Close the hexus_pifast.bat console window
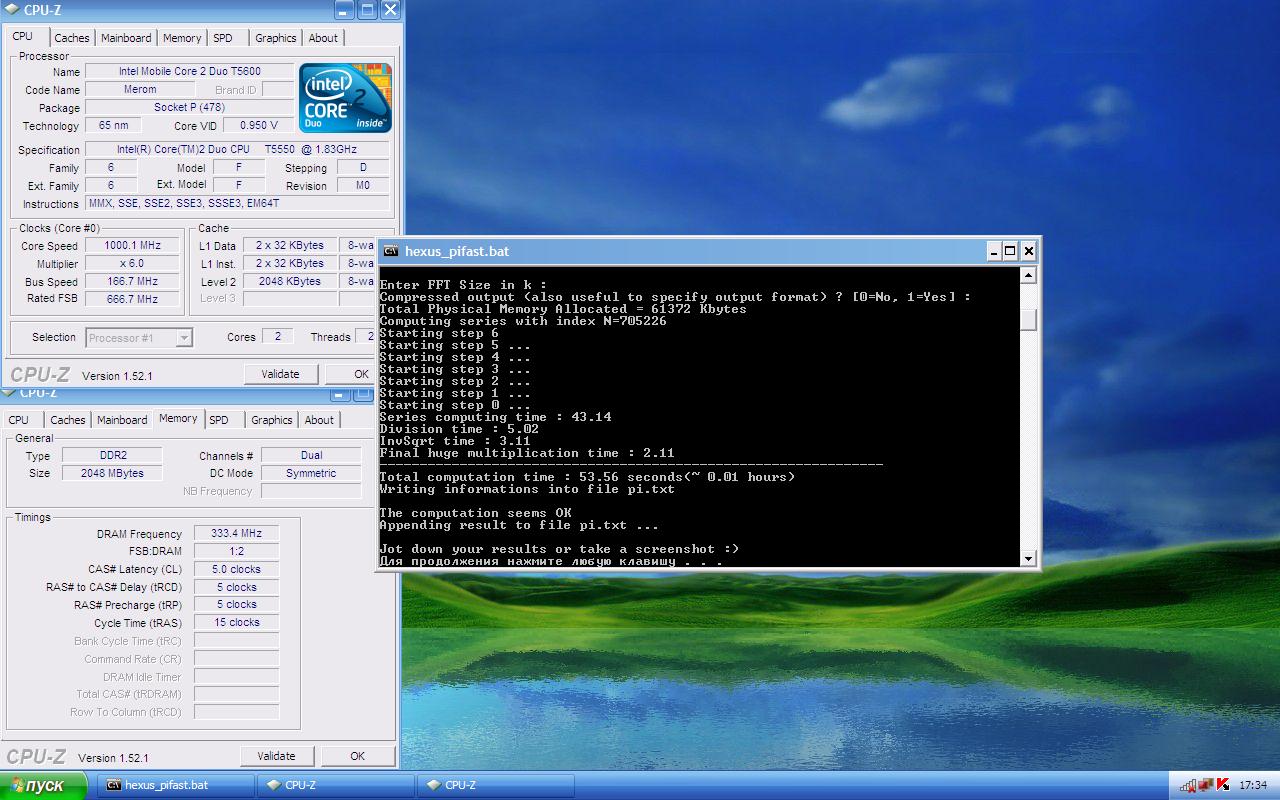 tap(1028, 251)
